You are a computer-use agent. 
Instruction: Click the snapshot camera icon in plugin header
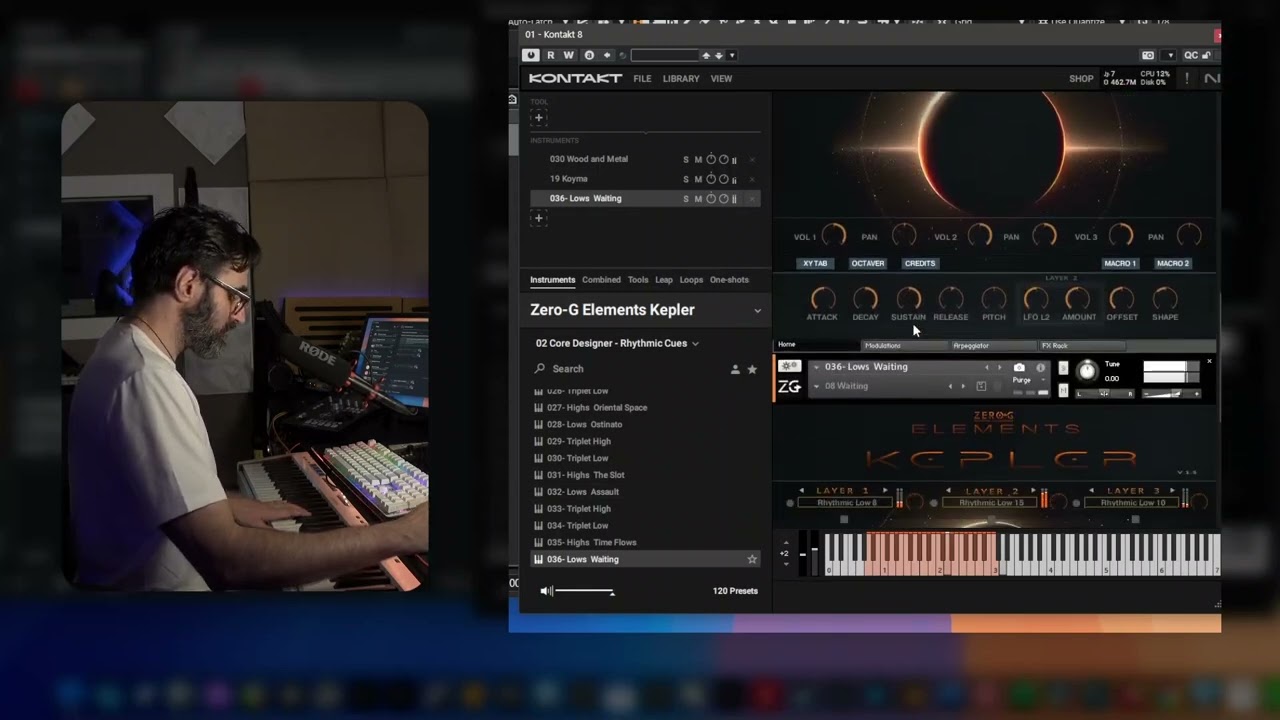point(1148,55)
